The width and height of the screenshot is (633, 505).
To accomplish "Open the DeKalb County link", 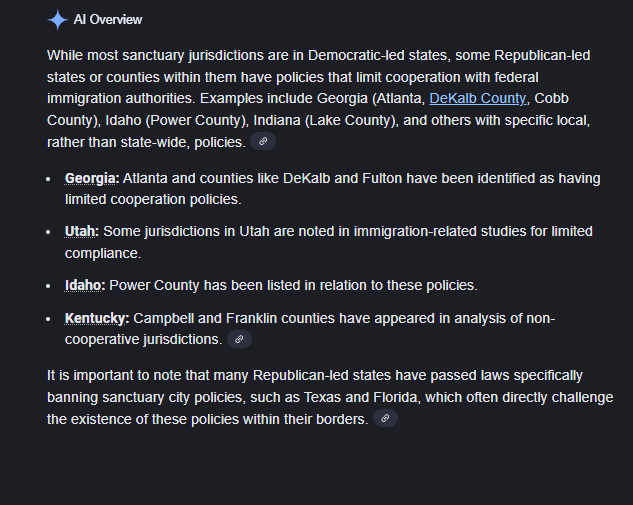I will (x=478, y=98).
